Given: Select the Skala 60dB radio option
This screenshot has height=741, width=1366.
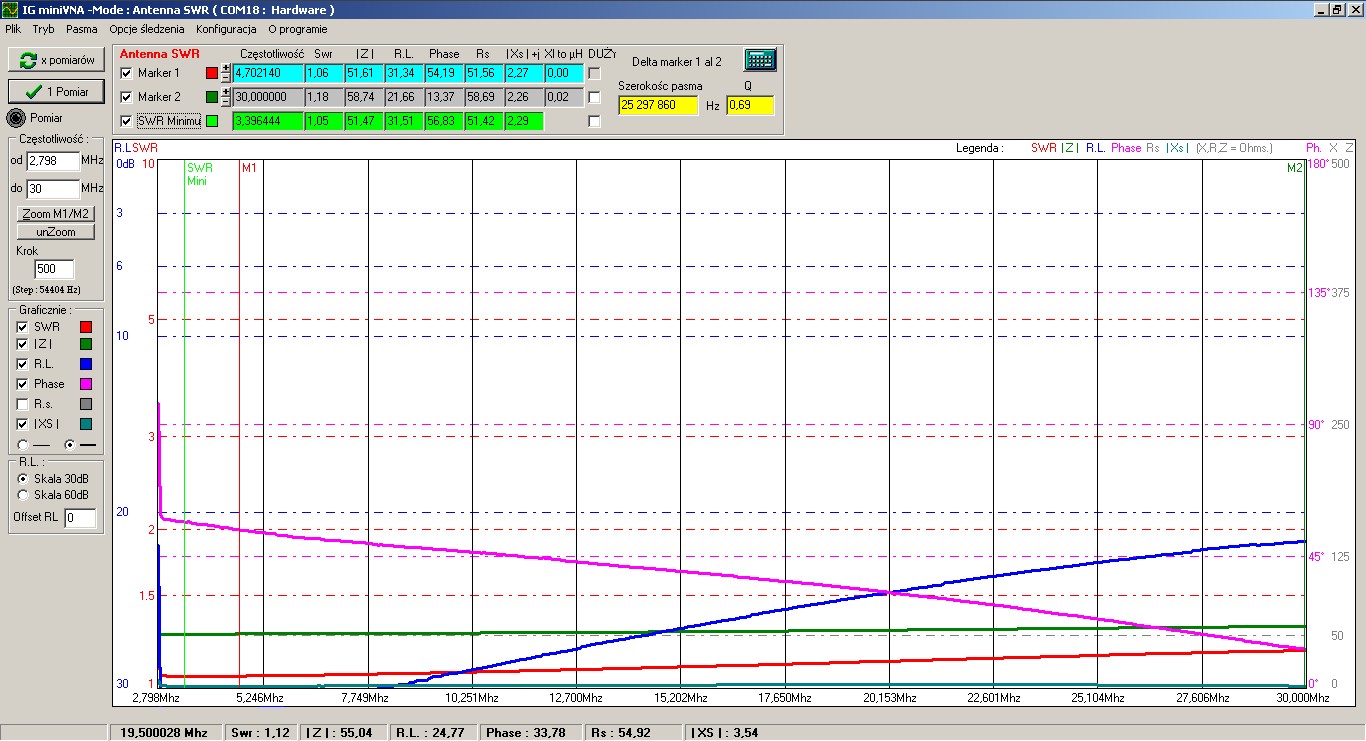Looking at the screenshot, I should [23, 495].
